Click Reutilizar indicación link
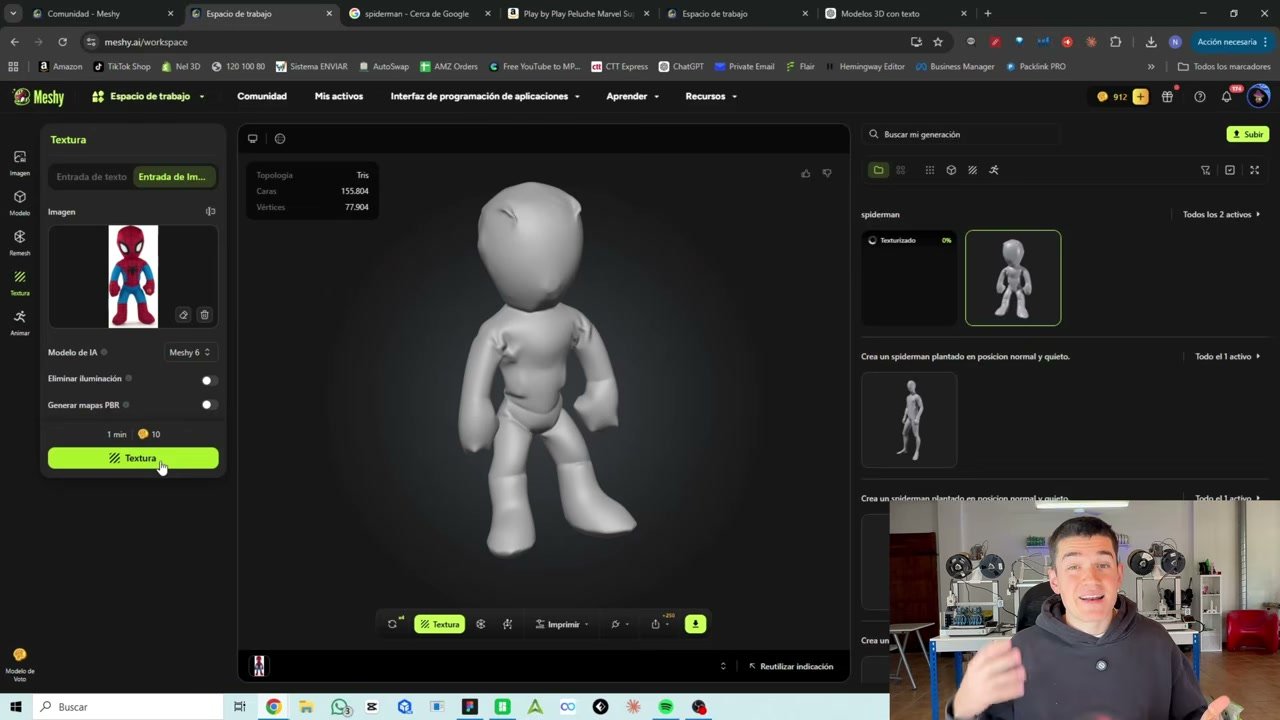Viewport: 1280px width, 720px height. click(791, 667)
